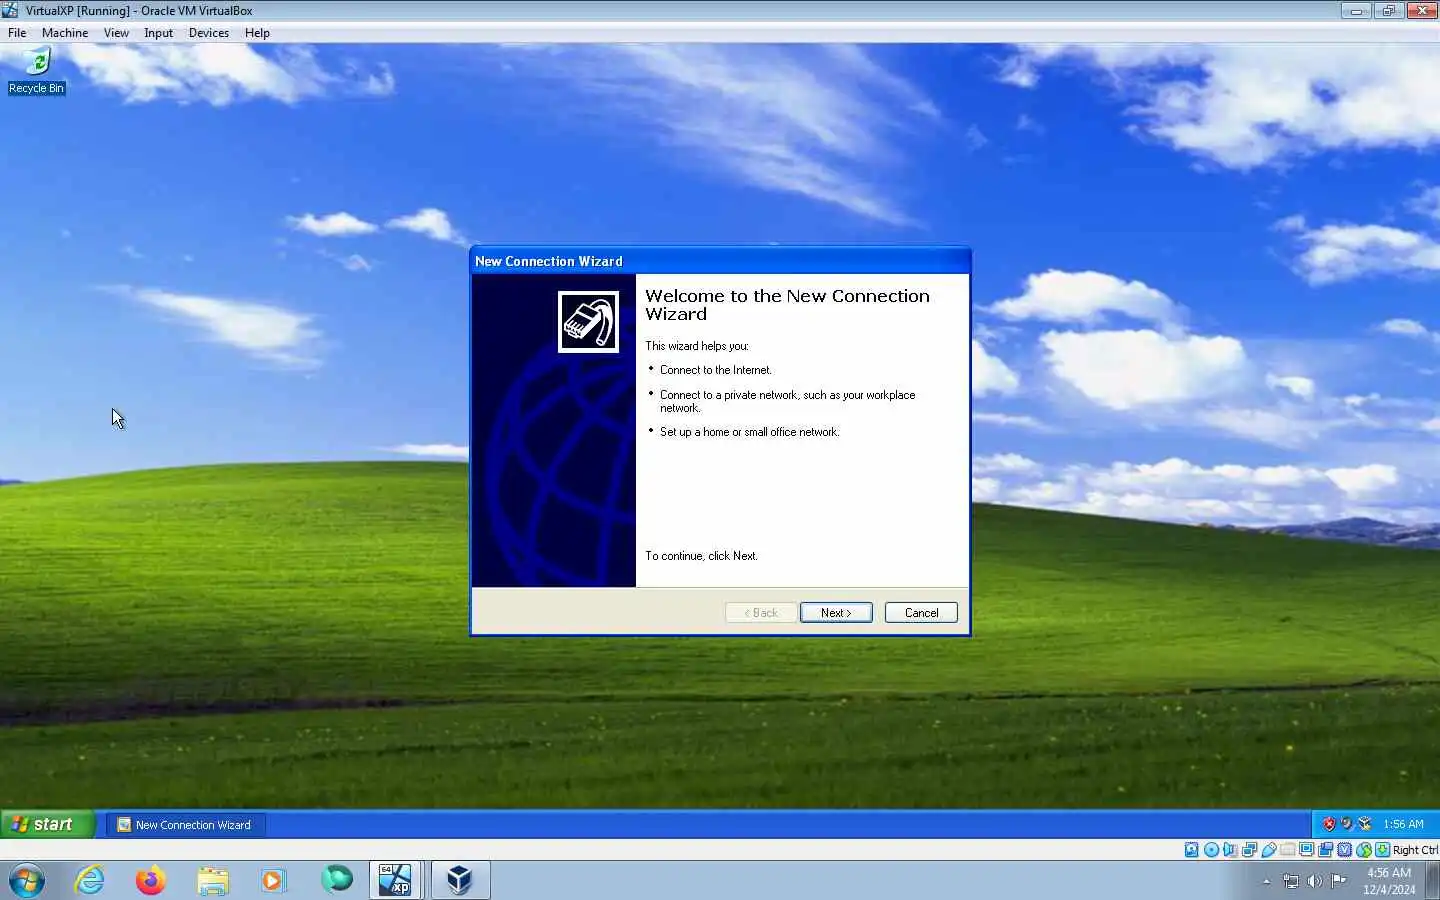Open the View menu

click(116, 33)
